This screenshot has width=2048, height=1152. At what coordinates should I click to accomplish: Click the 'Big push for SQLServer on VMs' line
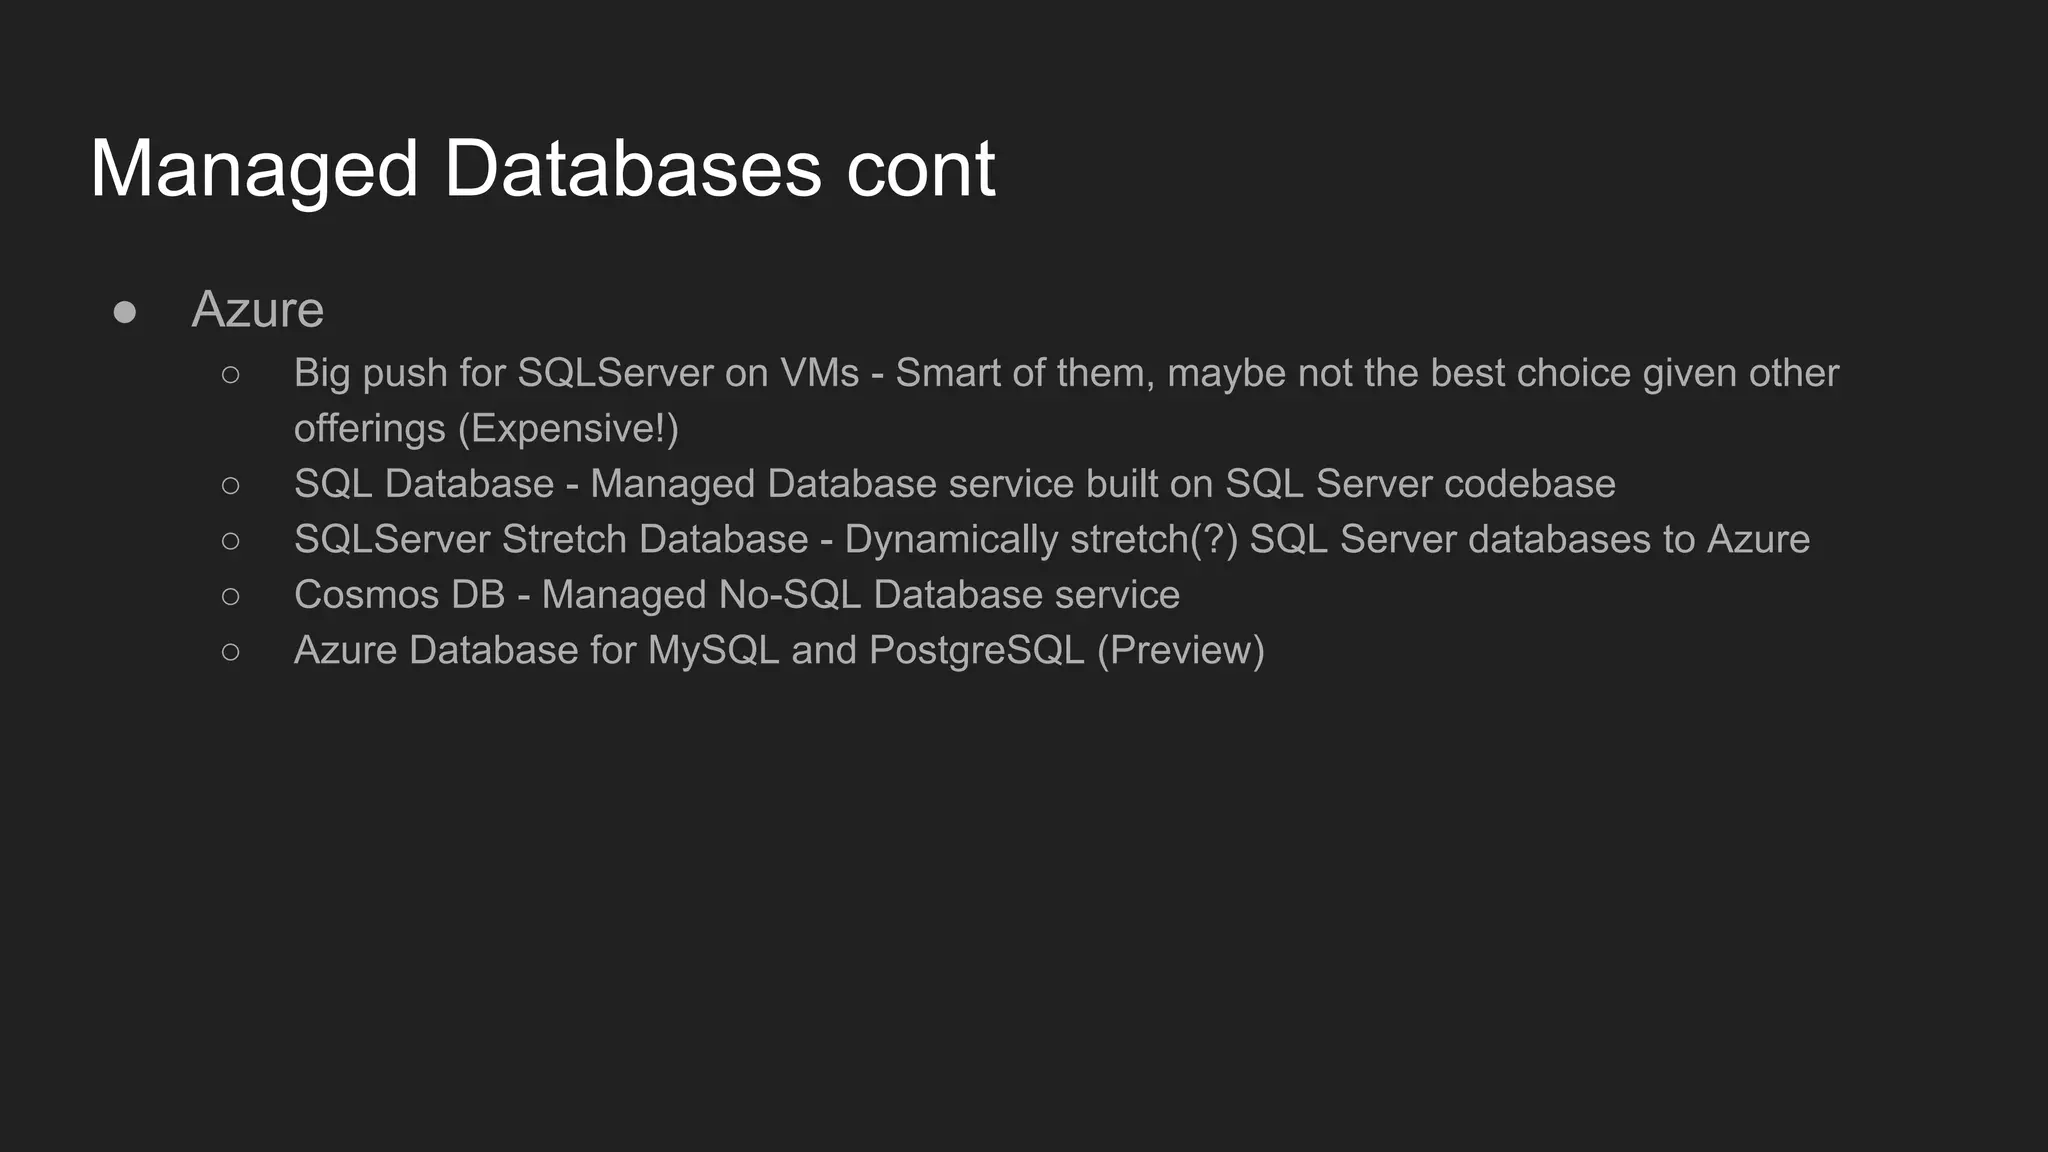click(x=1066, y=374)
